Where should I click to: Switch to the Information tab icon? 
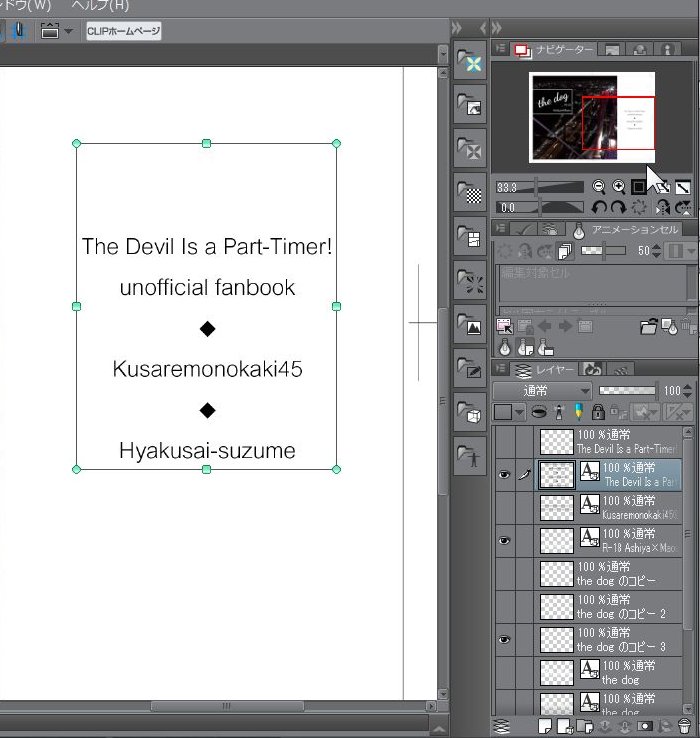pyautogui.click(x=668, y=49)
